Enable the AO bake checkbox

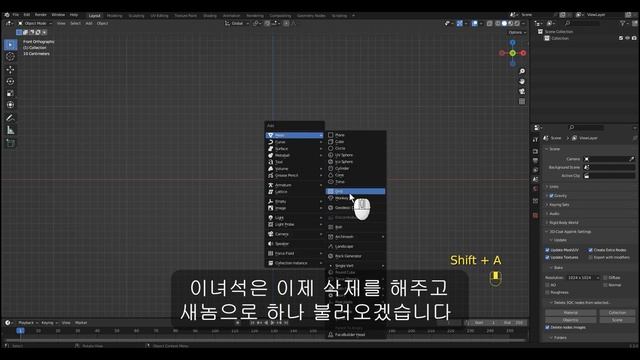click(547, 285)
